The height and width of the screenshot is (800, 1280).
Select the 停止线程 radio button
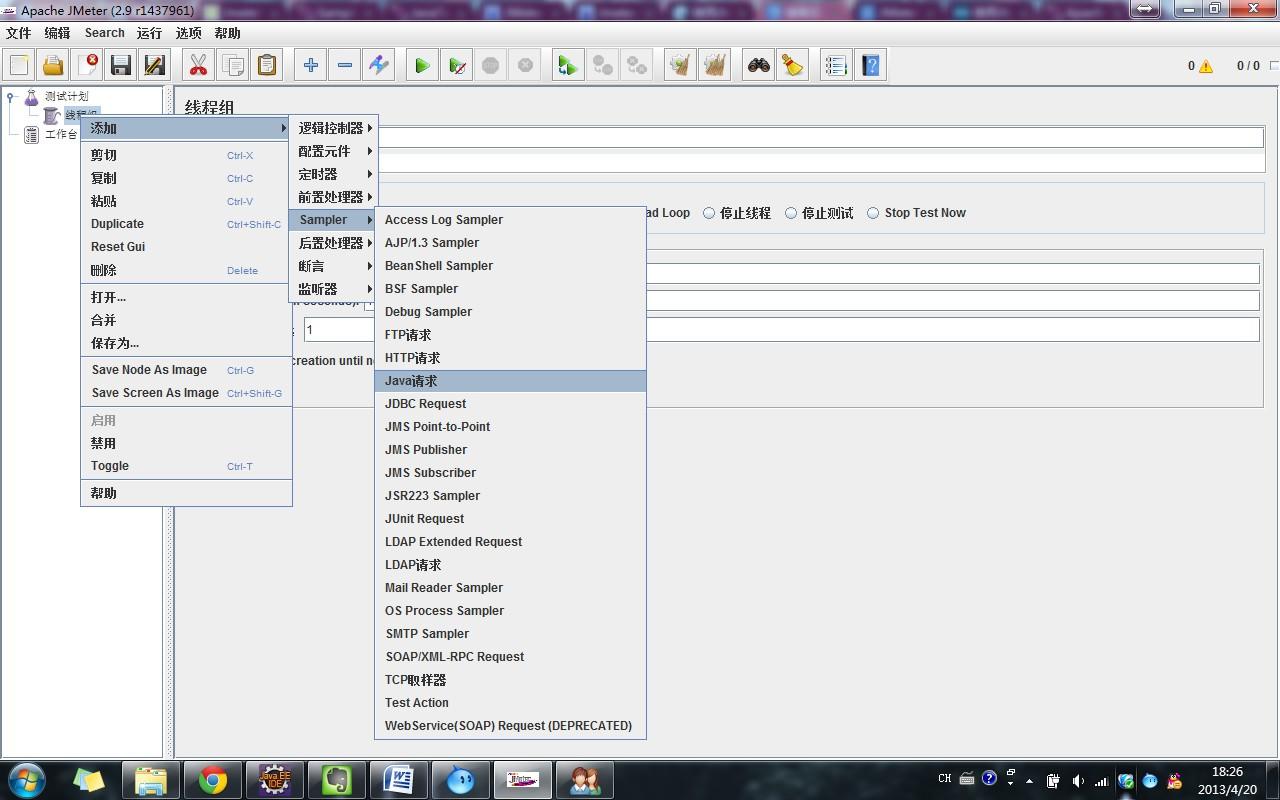pos(709,213)
